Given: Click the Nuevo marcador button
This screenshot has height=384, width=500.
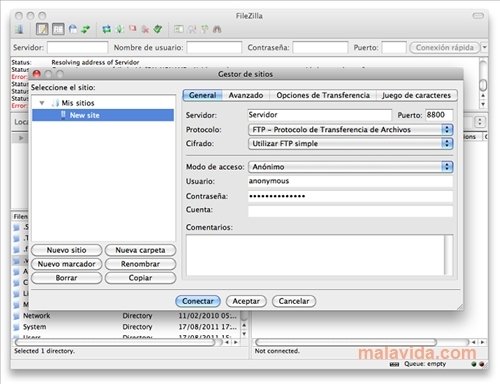Looking at the screenshot, I should pyautogui.click(x=67, y=264).
